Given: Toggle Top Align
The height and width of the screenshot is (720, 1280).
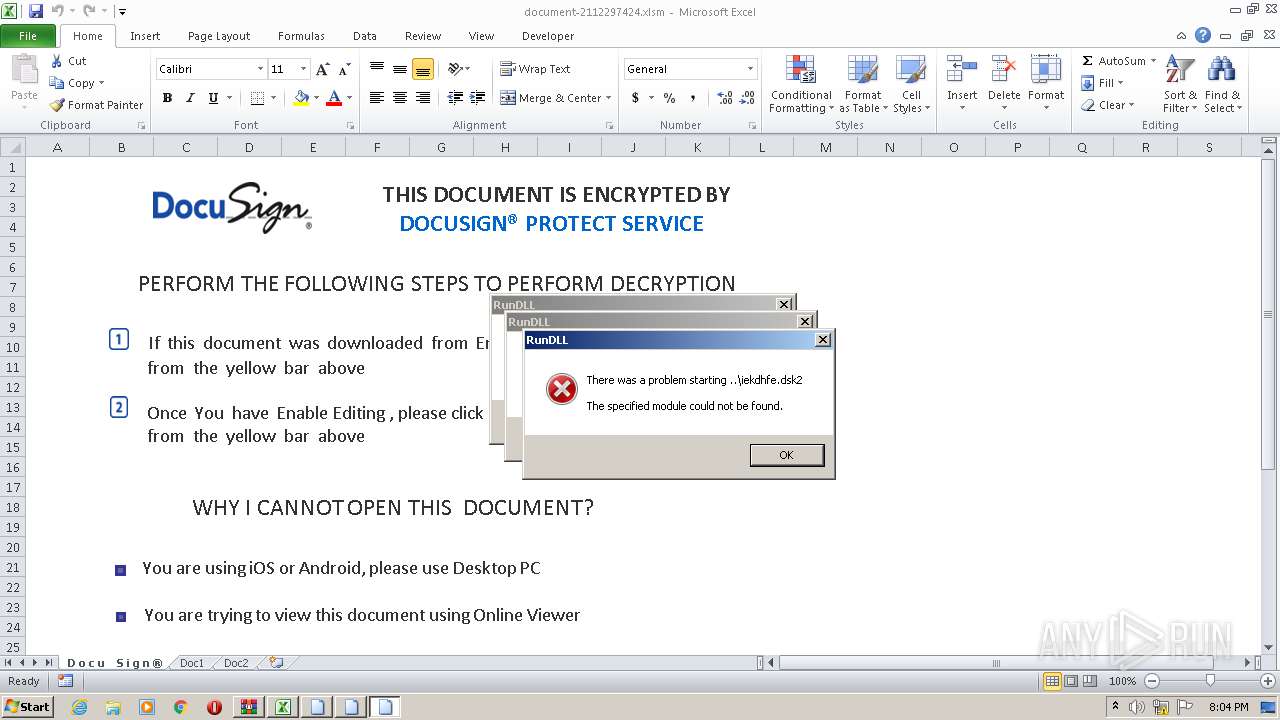Looking at the screenshot, I should [x=377, y=69].
